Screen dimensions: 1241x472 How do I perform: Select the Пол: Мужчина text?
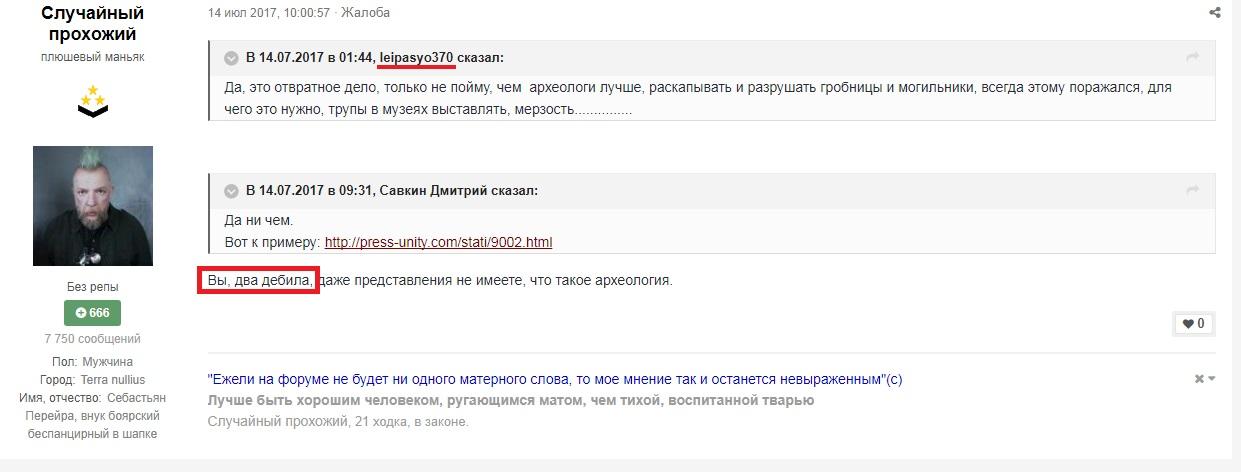tap(92, 361)
